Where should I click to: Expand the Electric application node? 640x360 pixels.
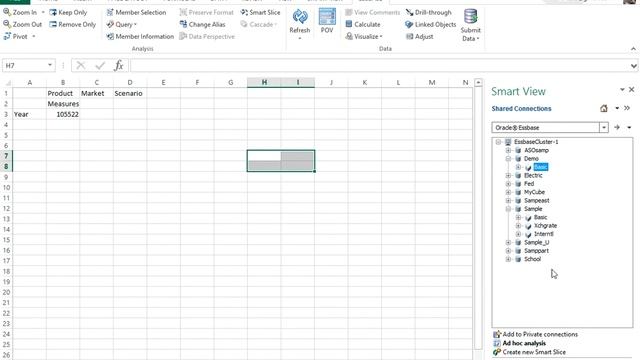point(508,176)
